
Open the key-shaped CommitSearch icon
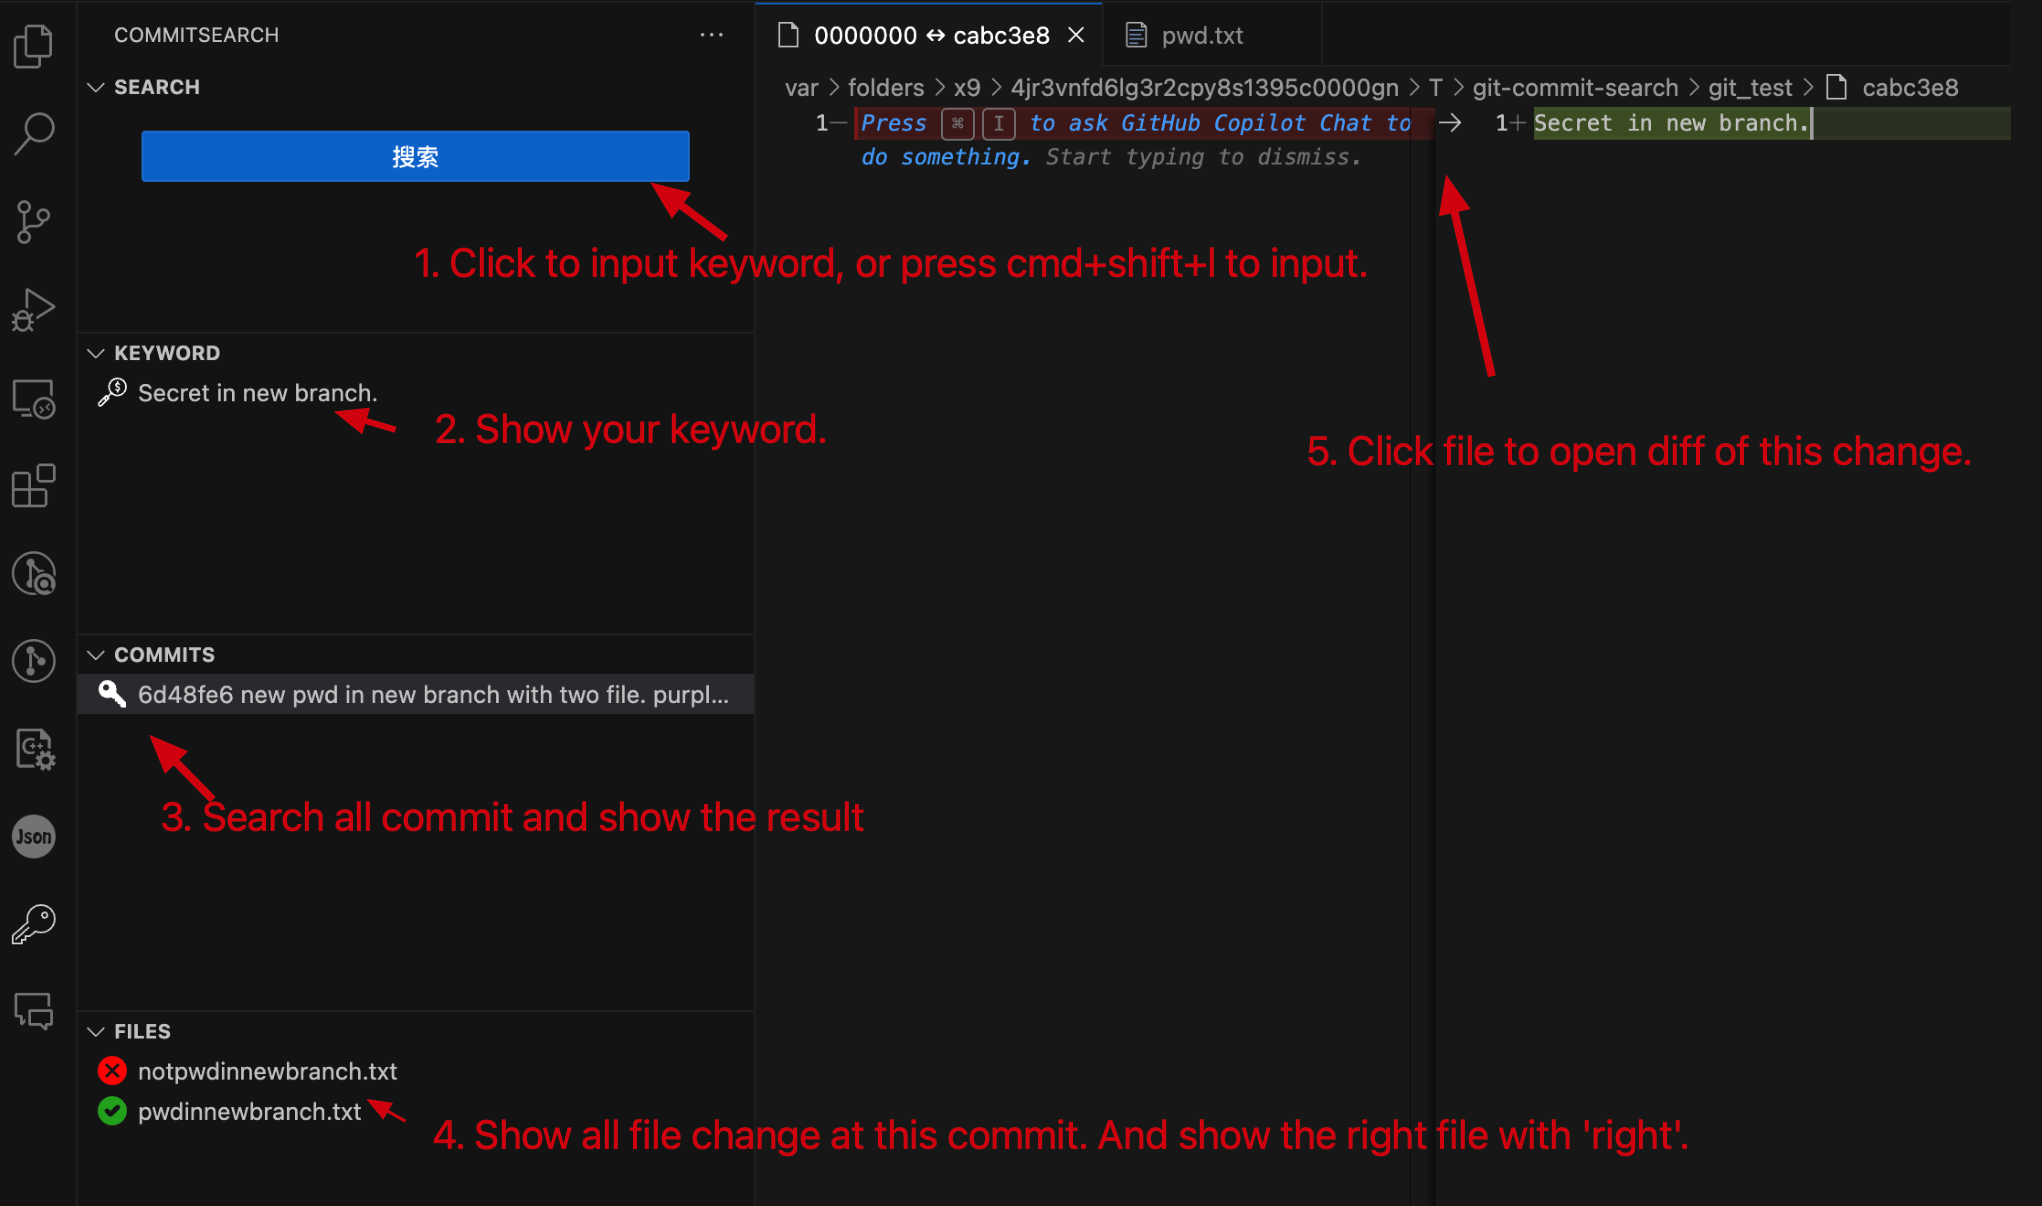point(34,924)
